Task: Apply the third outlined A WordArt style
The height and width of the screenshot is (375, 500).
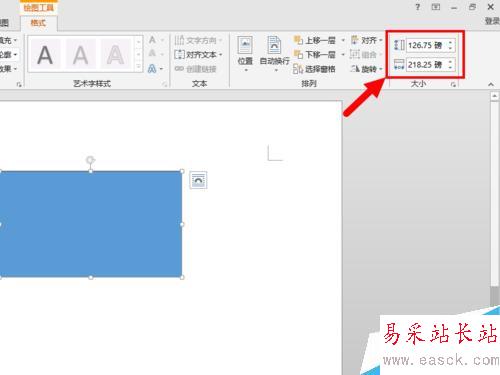Action: [115, 55]
